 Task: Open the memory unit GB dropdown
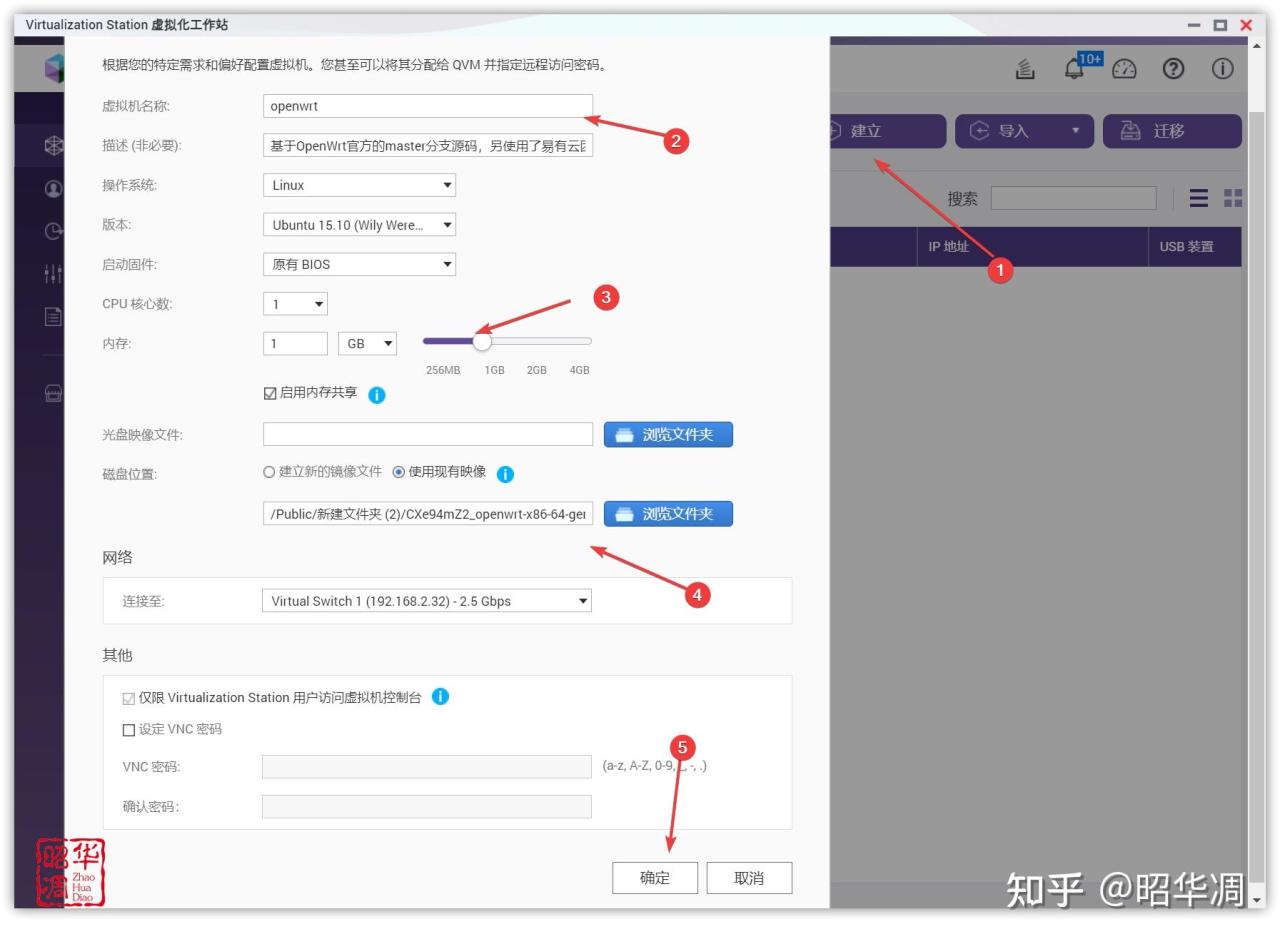coord(368,343)
